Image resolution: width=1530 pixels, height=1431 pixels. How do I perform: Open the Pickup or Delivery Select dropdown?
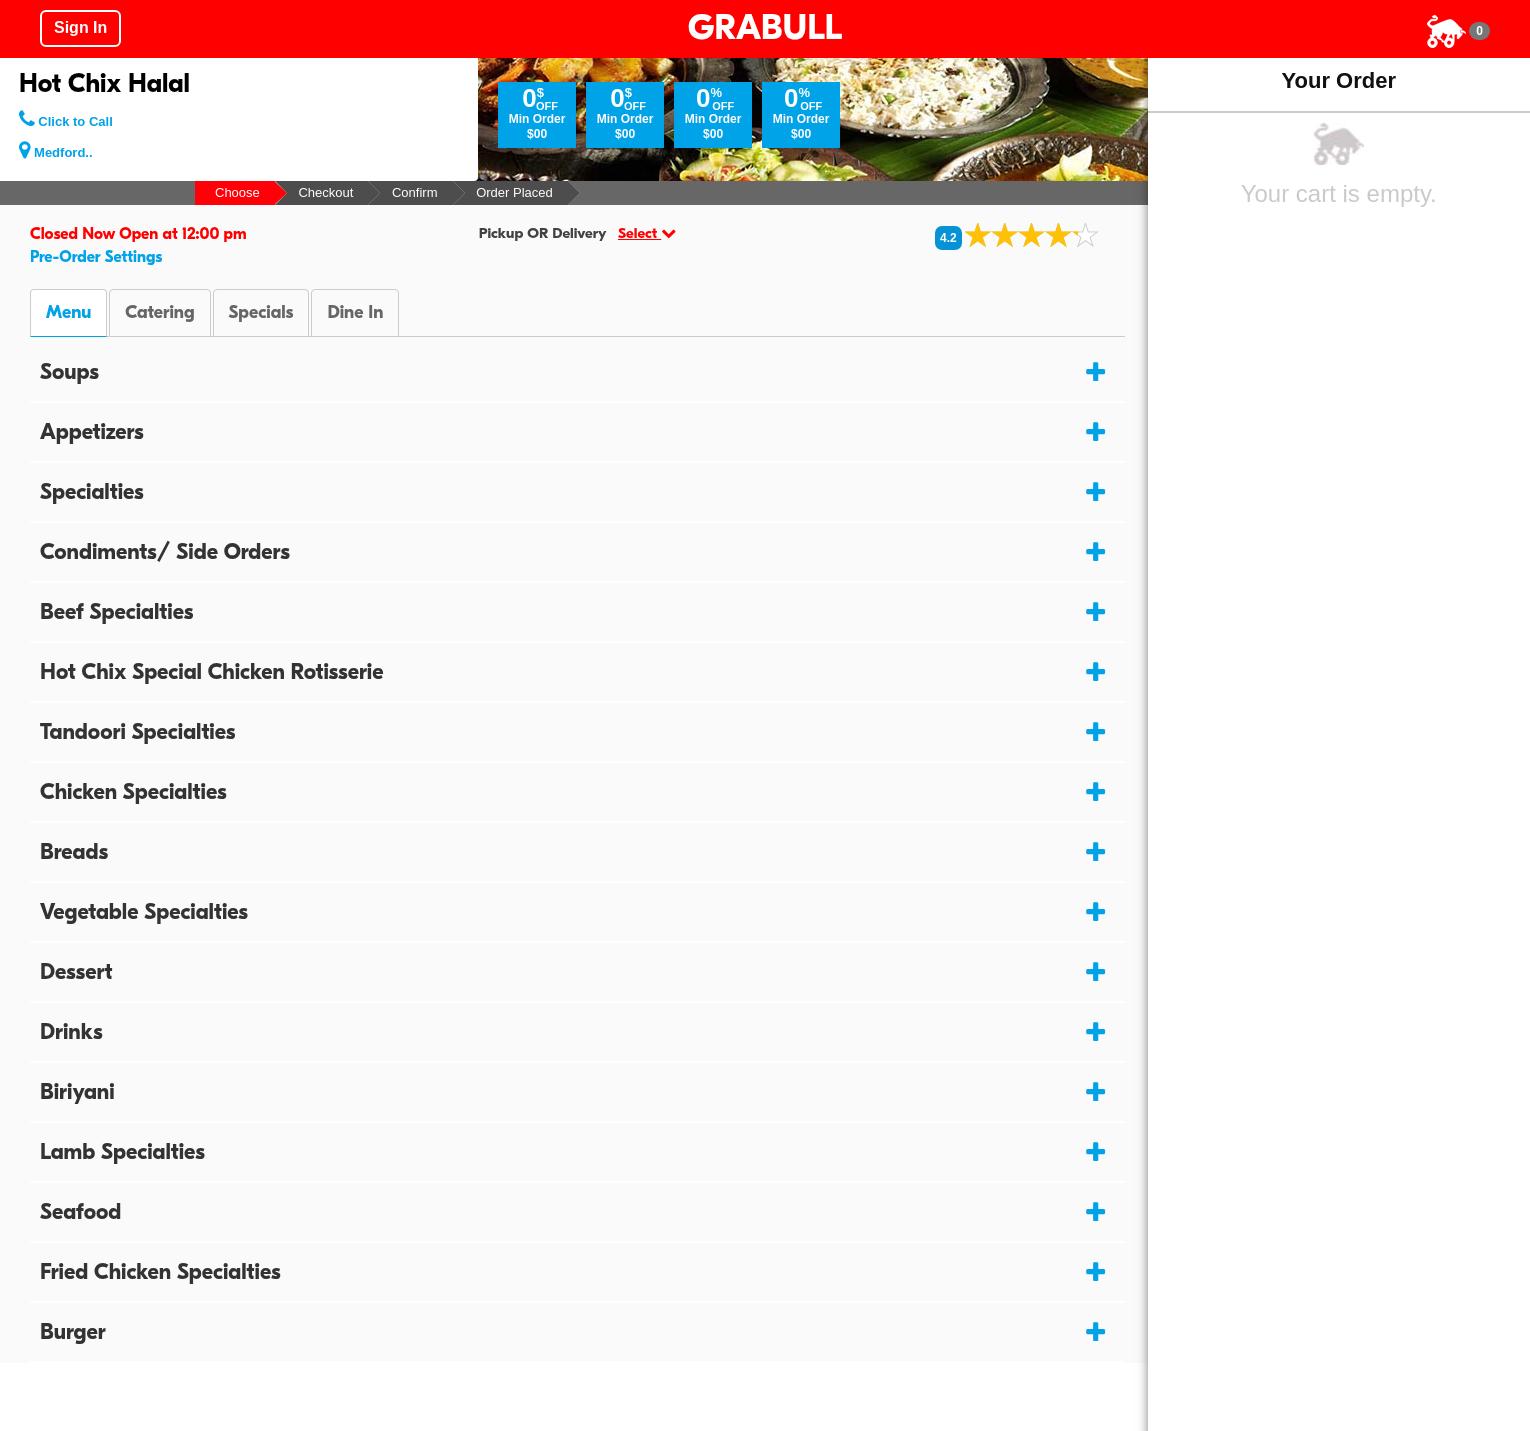click(646, 234)
